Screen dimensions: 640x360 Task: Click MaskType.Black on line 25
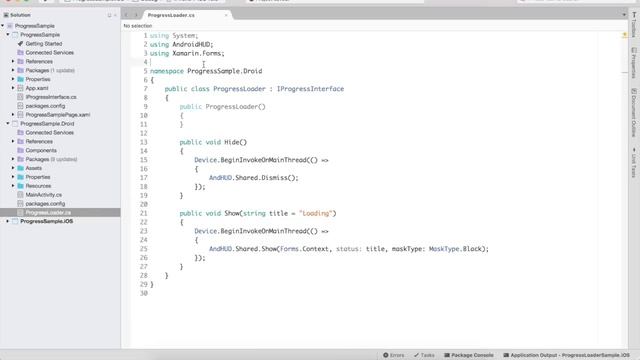tap(455, 249)
